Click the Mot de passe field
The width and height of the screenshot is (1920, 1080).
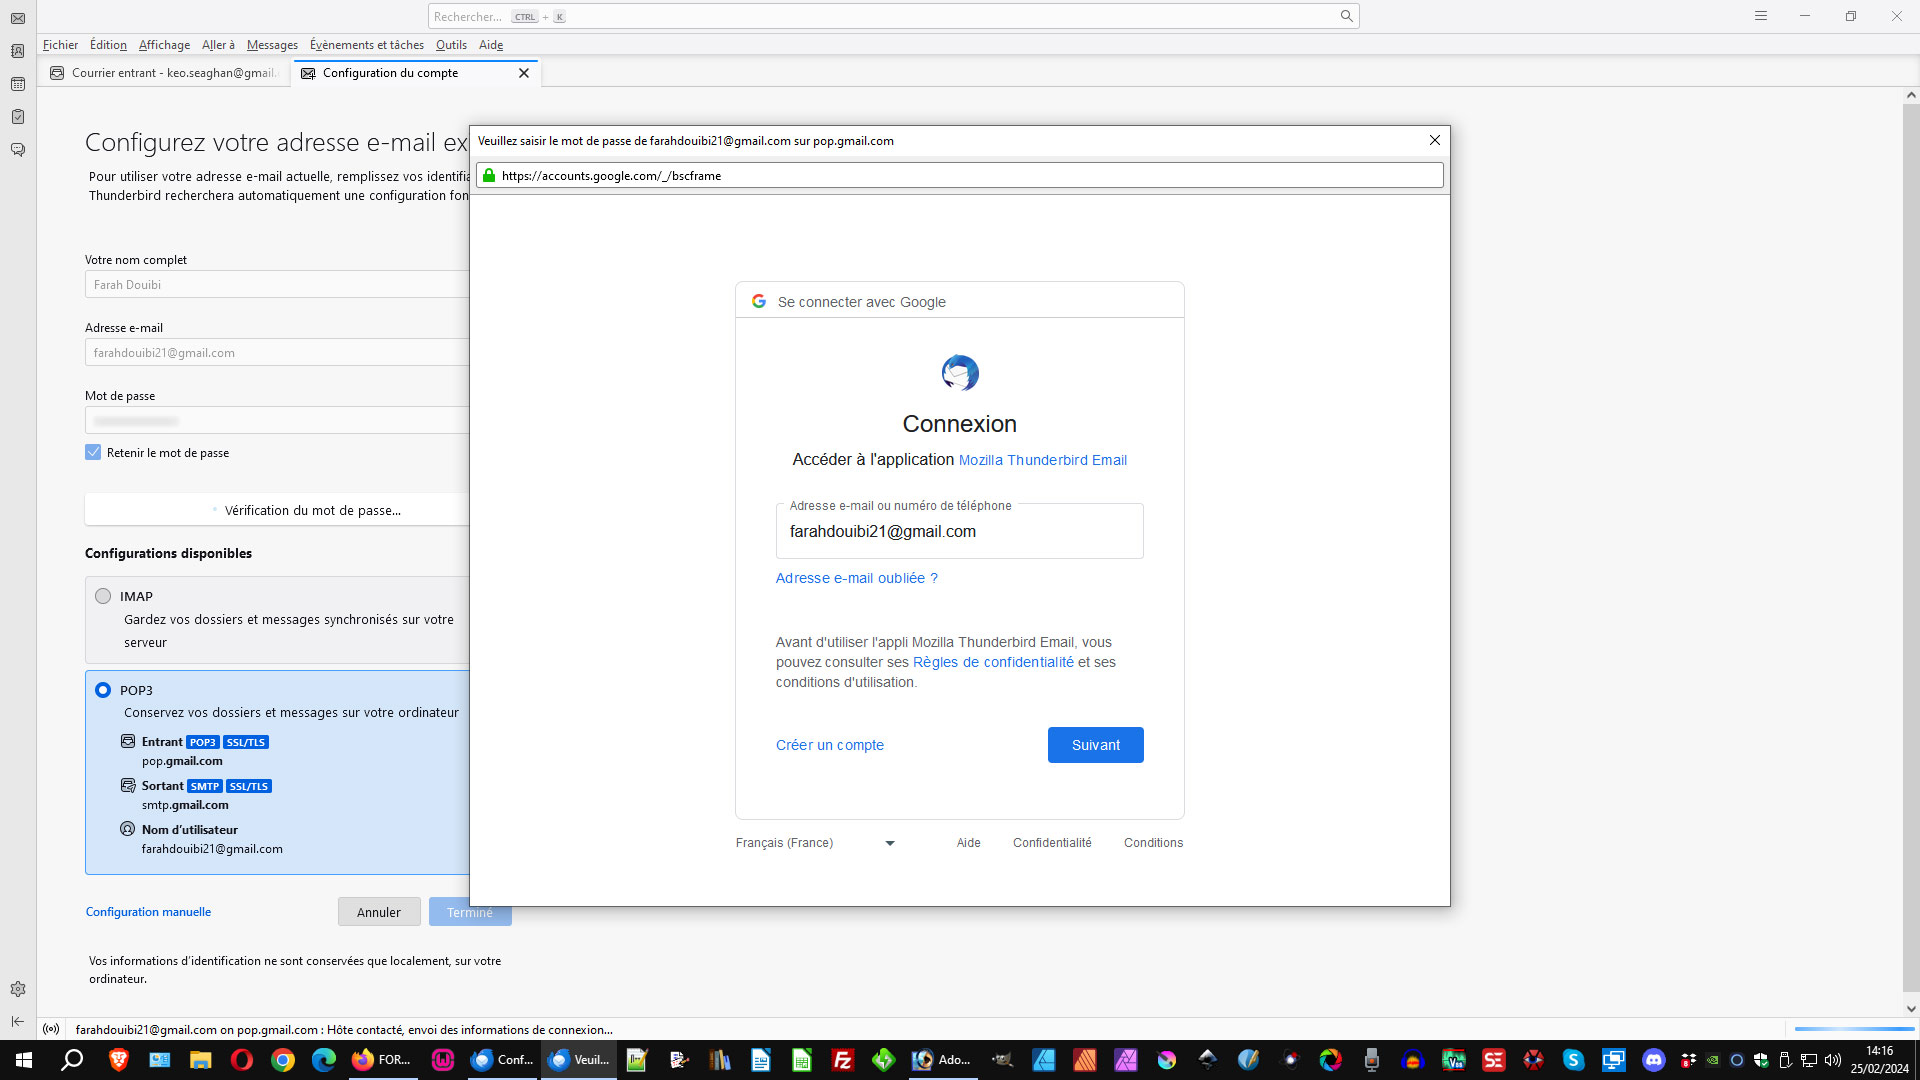277,421
